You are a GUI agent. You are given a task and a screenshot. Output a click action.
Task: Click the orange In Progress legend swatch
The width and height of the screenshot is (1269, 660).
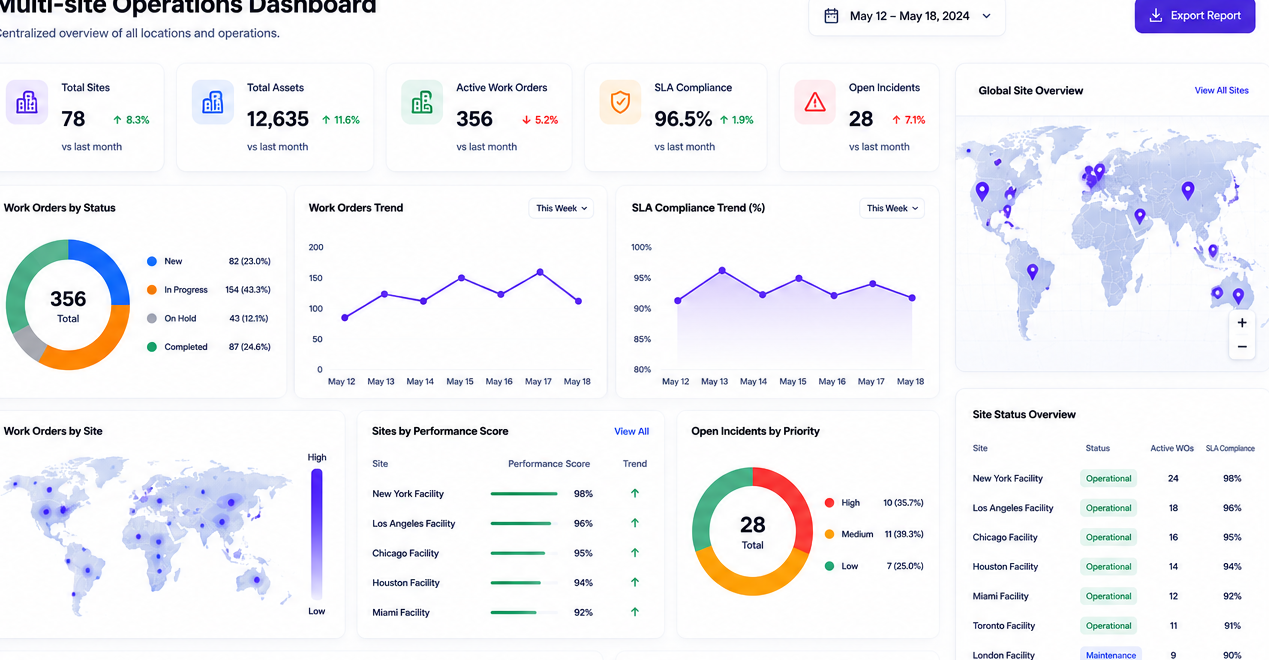(152, 290)
